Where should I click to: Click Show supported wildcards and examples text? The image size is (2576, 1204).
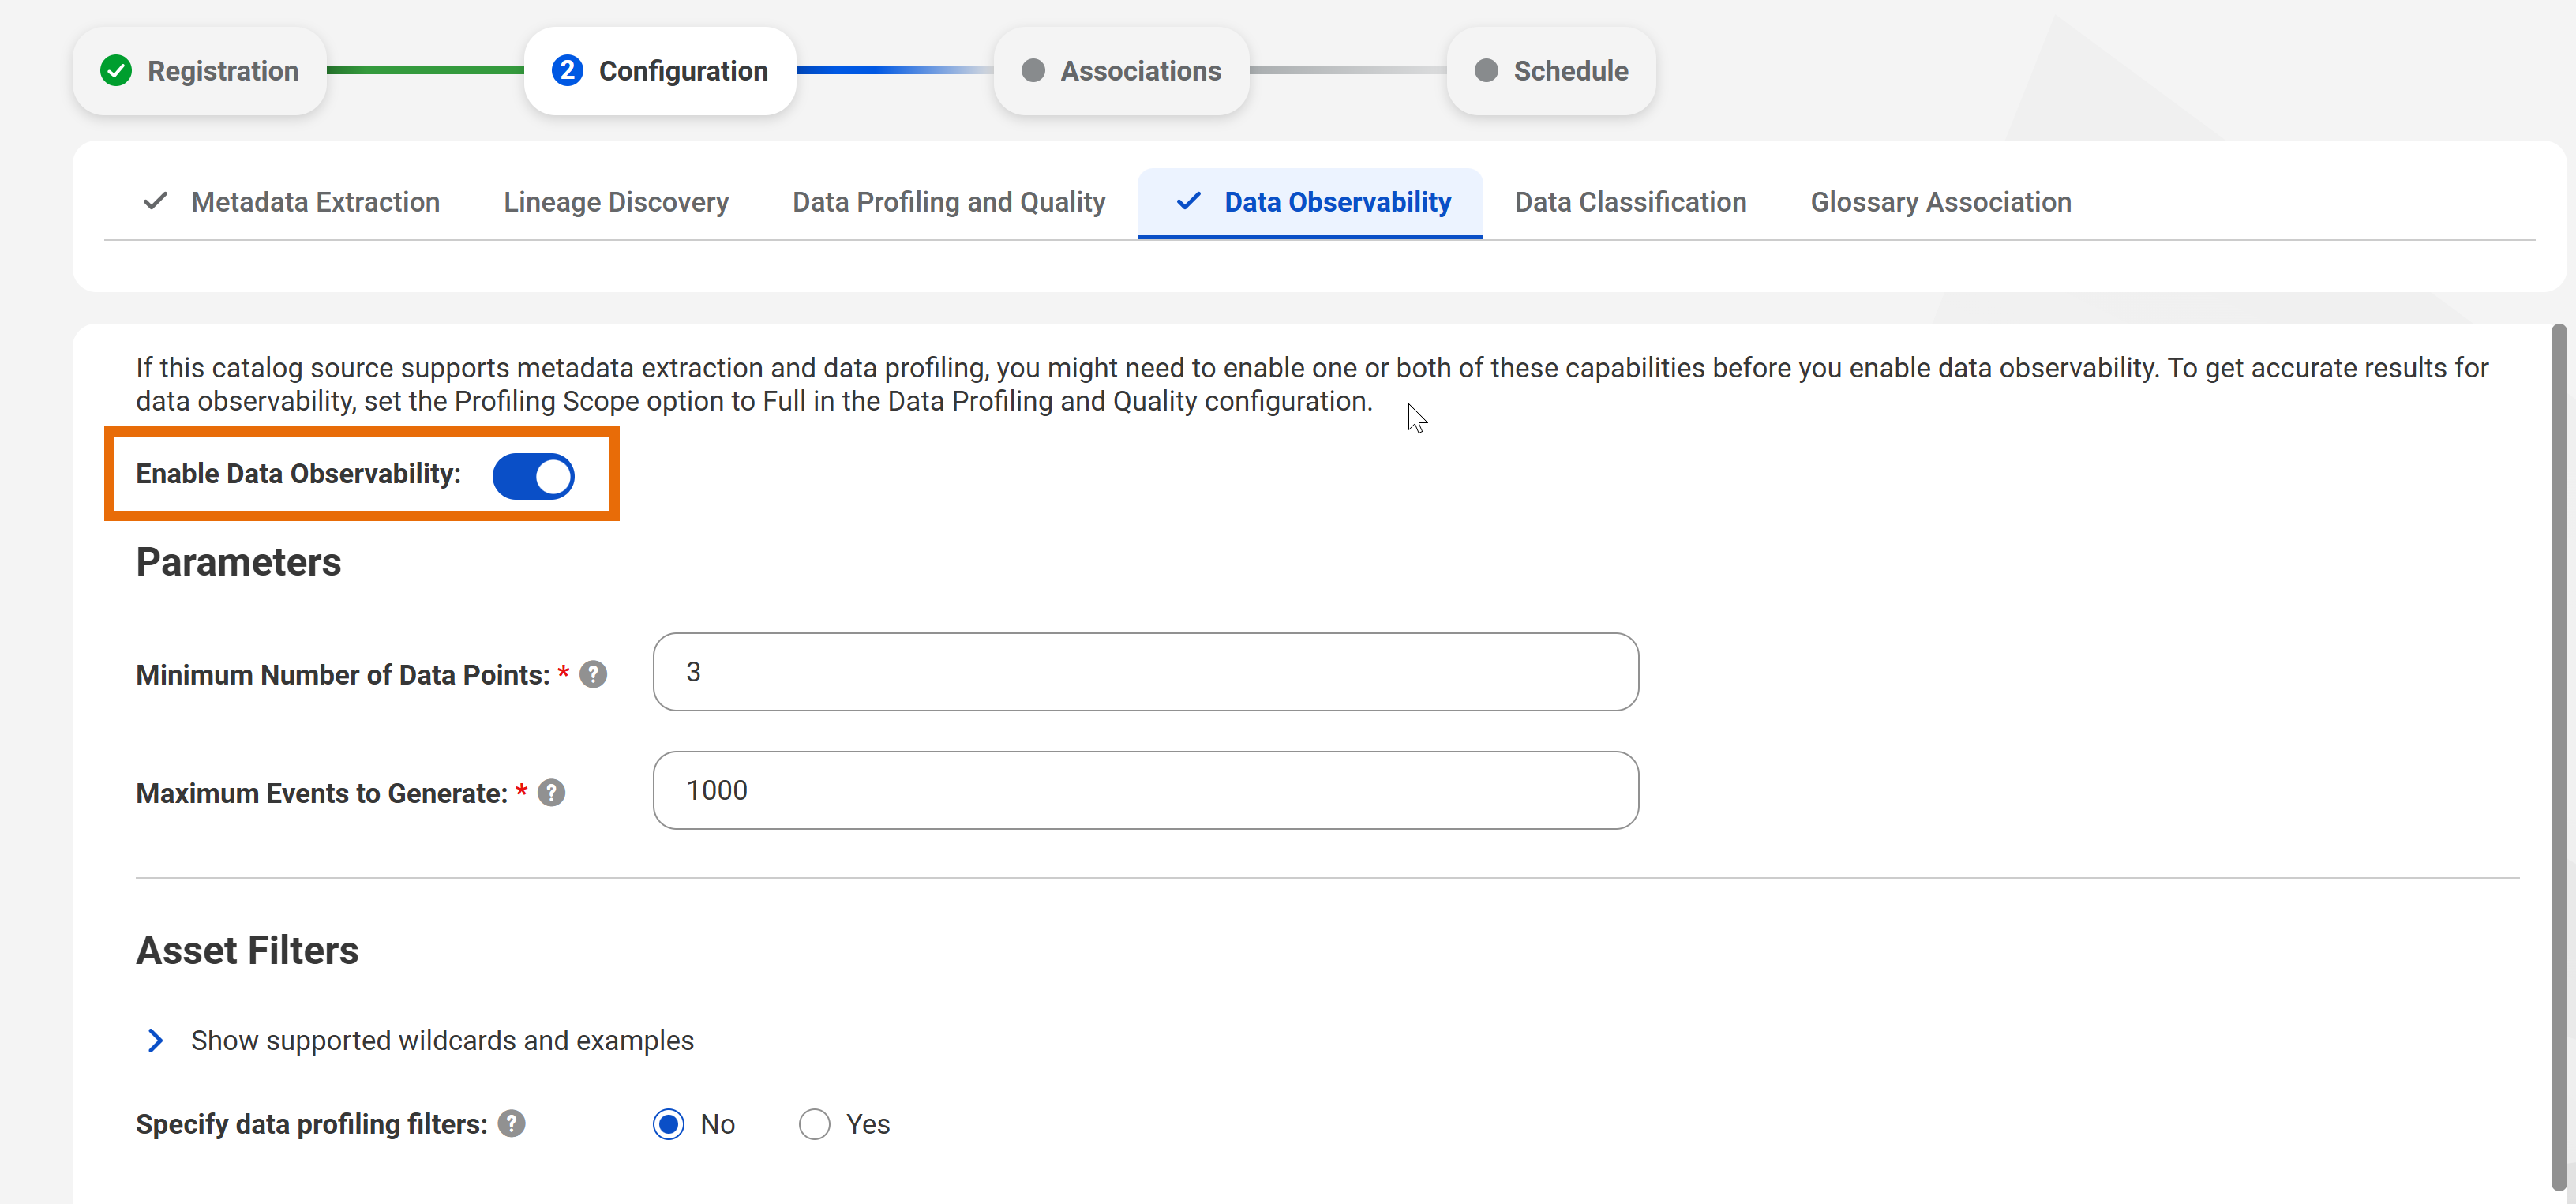pos(442,1041)
